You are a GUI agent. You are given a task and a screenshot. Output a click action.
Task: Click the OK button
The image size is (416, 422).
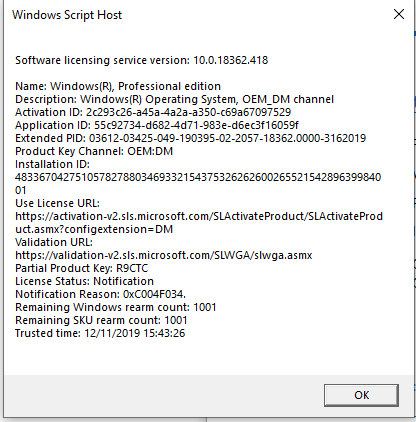tap(361, 395)
